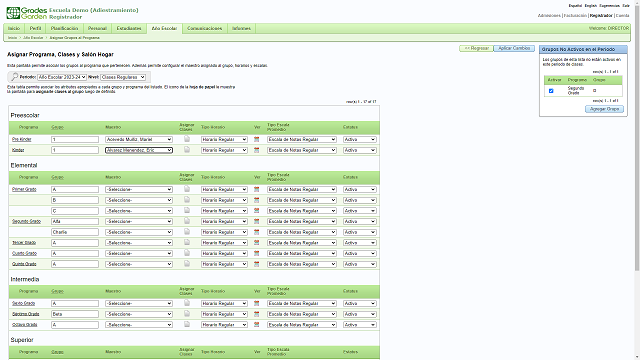Open the Periodo dropdown Año Escolar 2023-24
Viewport: 640px width, 360px height.
point(62,77)
